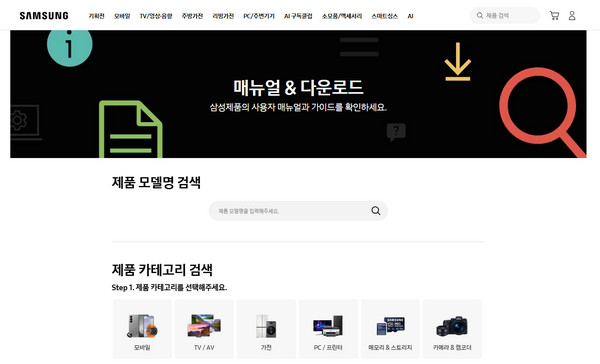Select the 모바일 category card
This screenshot has height=364, width=600.
[x=142, y=329]
